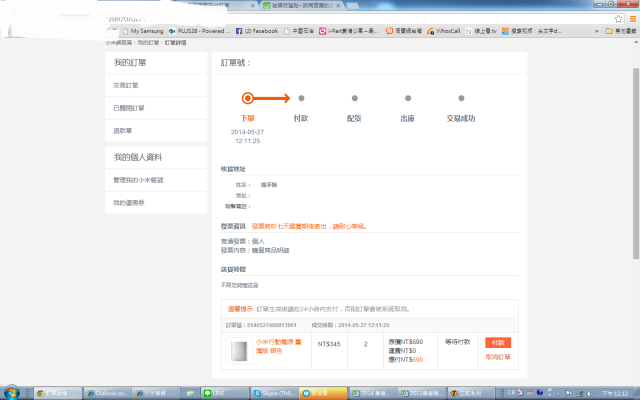Switch to Chrome taskbar item

(x=58, y=393)
